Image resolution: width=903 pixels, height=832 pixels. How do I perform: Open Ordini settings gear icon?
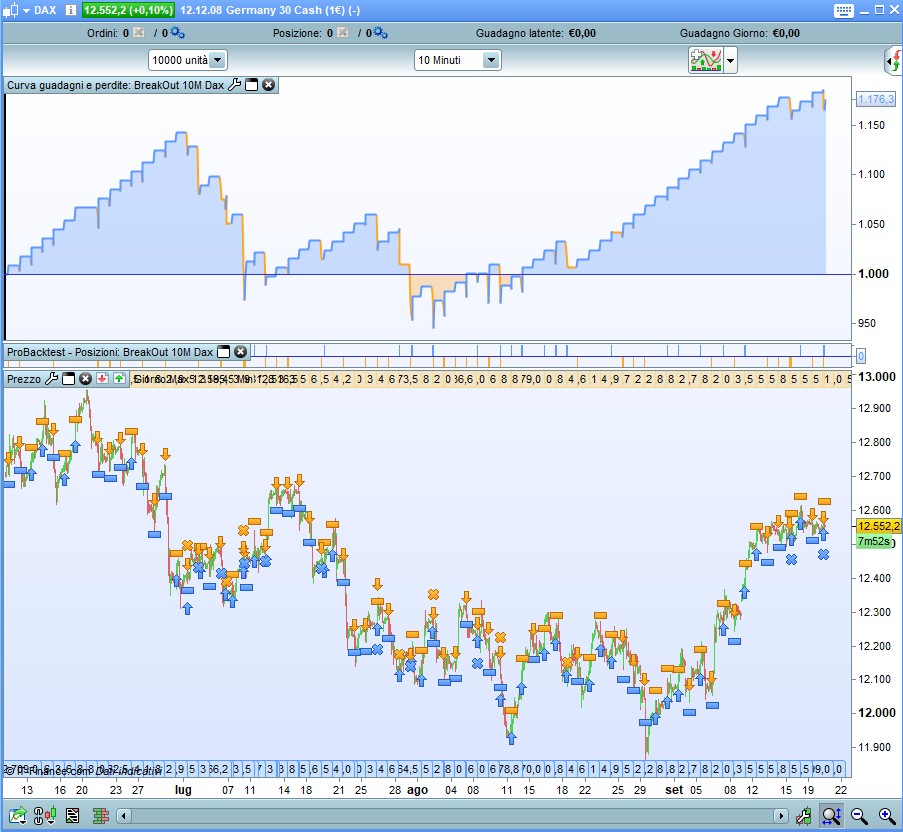177,33
